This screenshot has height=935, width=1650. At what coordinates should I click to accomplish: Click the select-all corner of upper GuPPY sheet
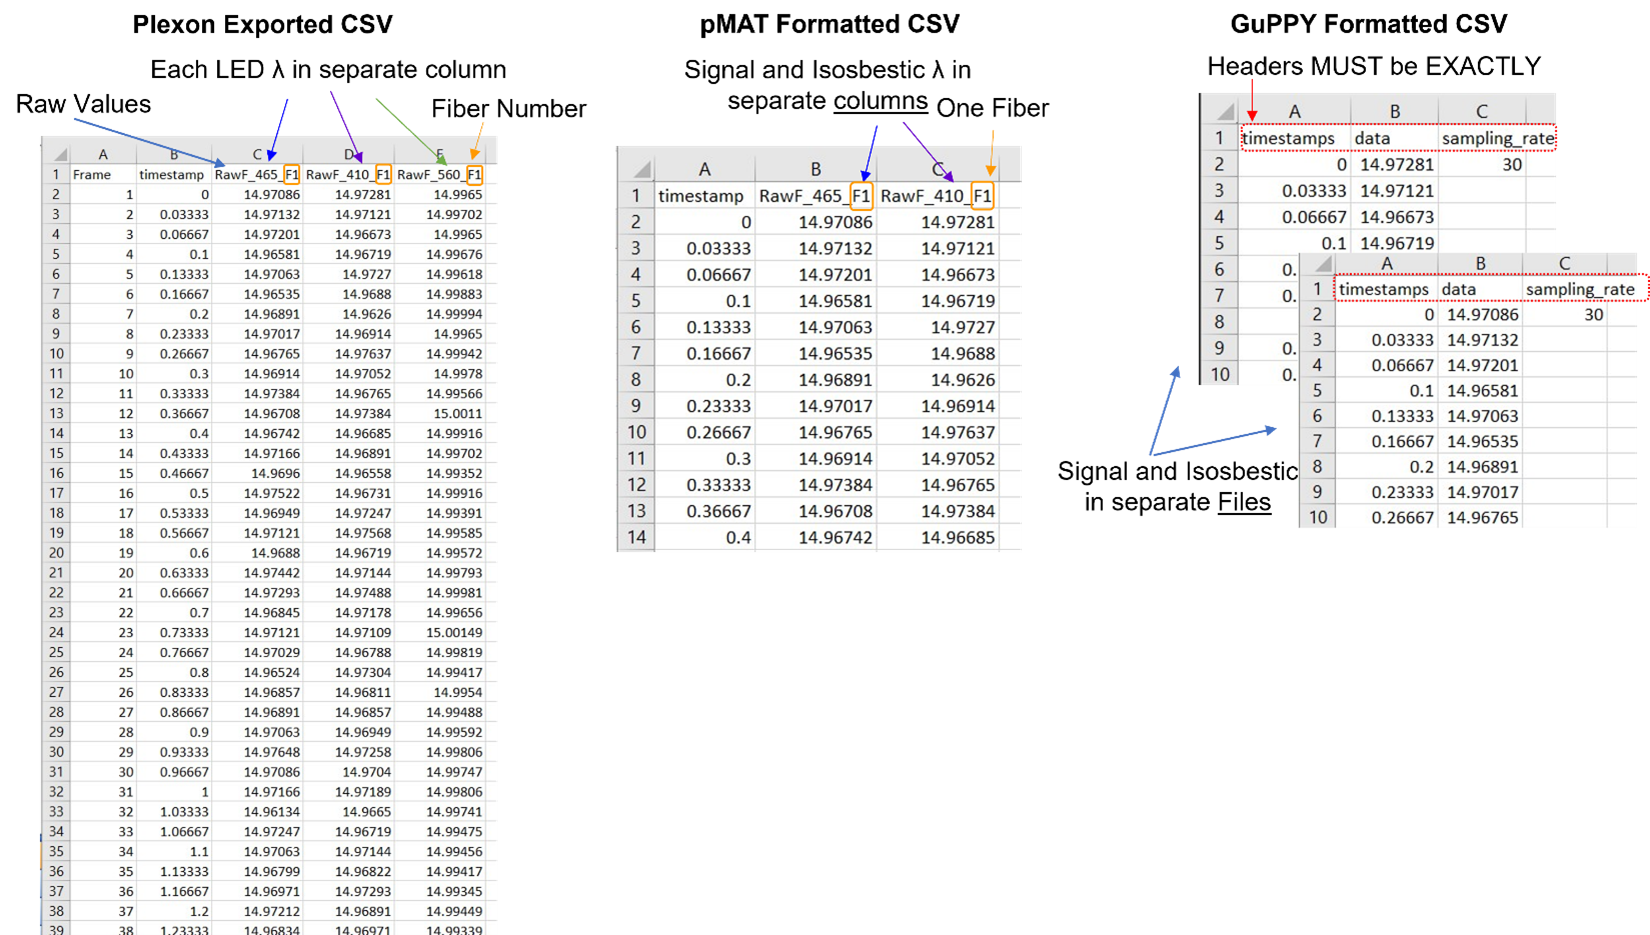pyautogui.click(x=1220, y=111)
